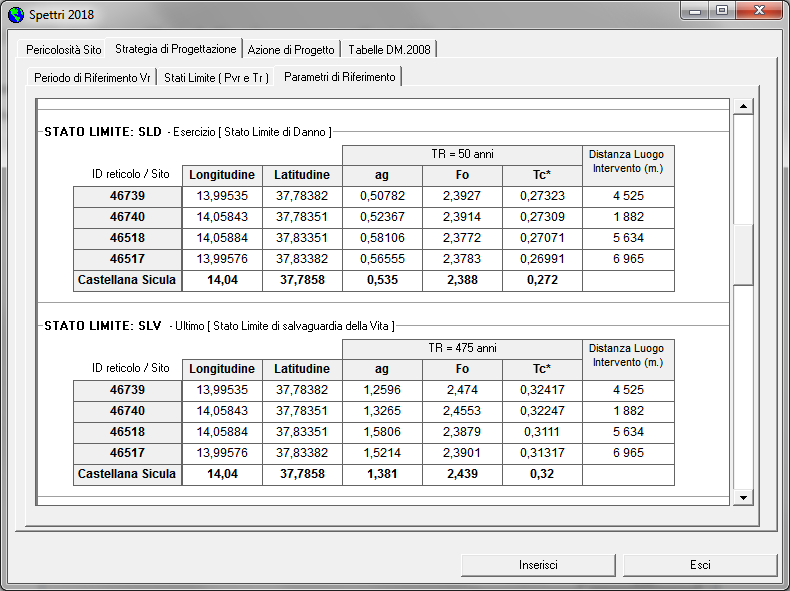Screen dimensions: 790x591
Task: Click the SLD Tc* value 0,27323
Action: point(542,196)
